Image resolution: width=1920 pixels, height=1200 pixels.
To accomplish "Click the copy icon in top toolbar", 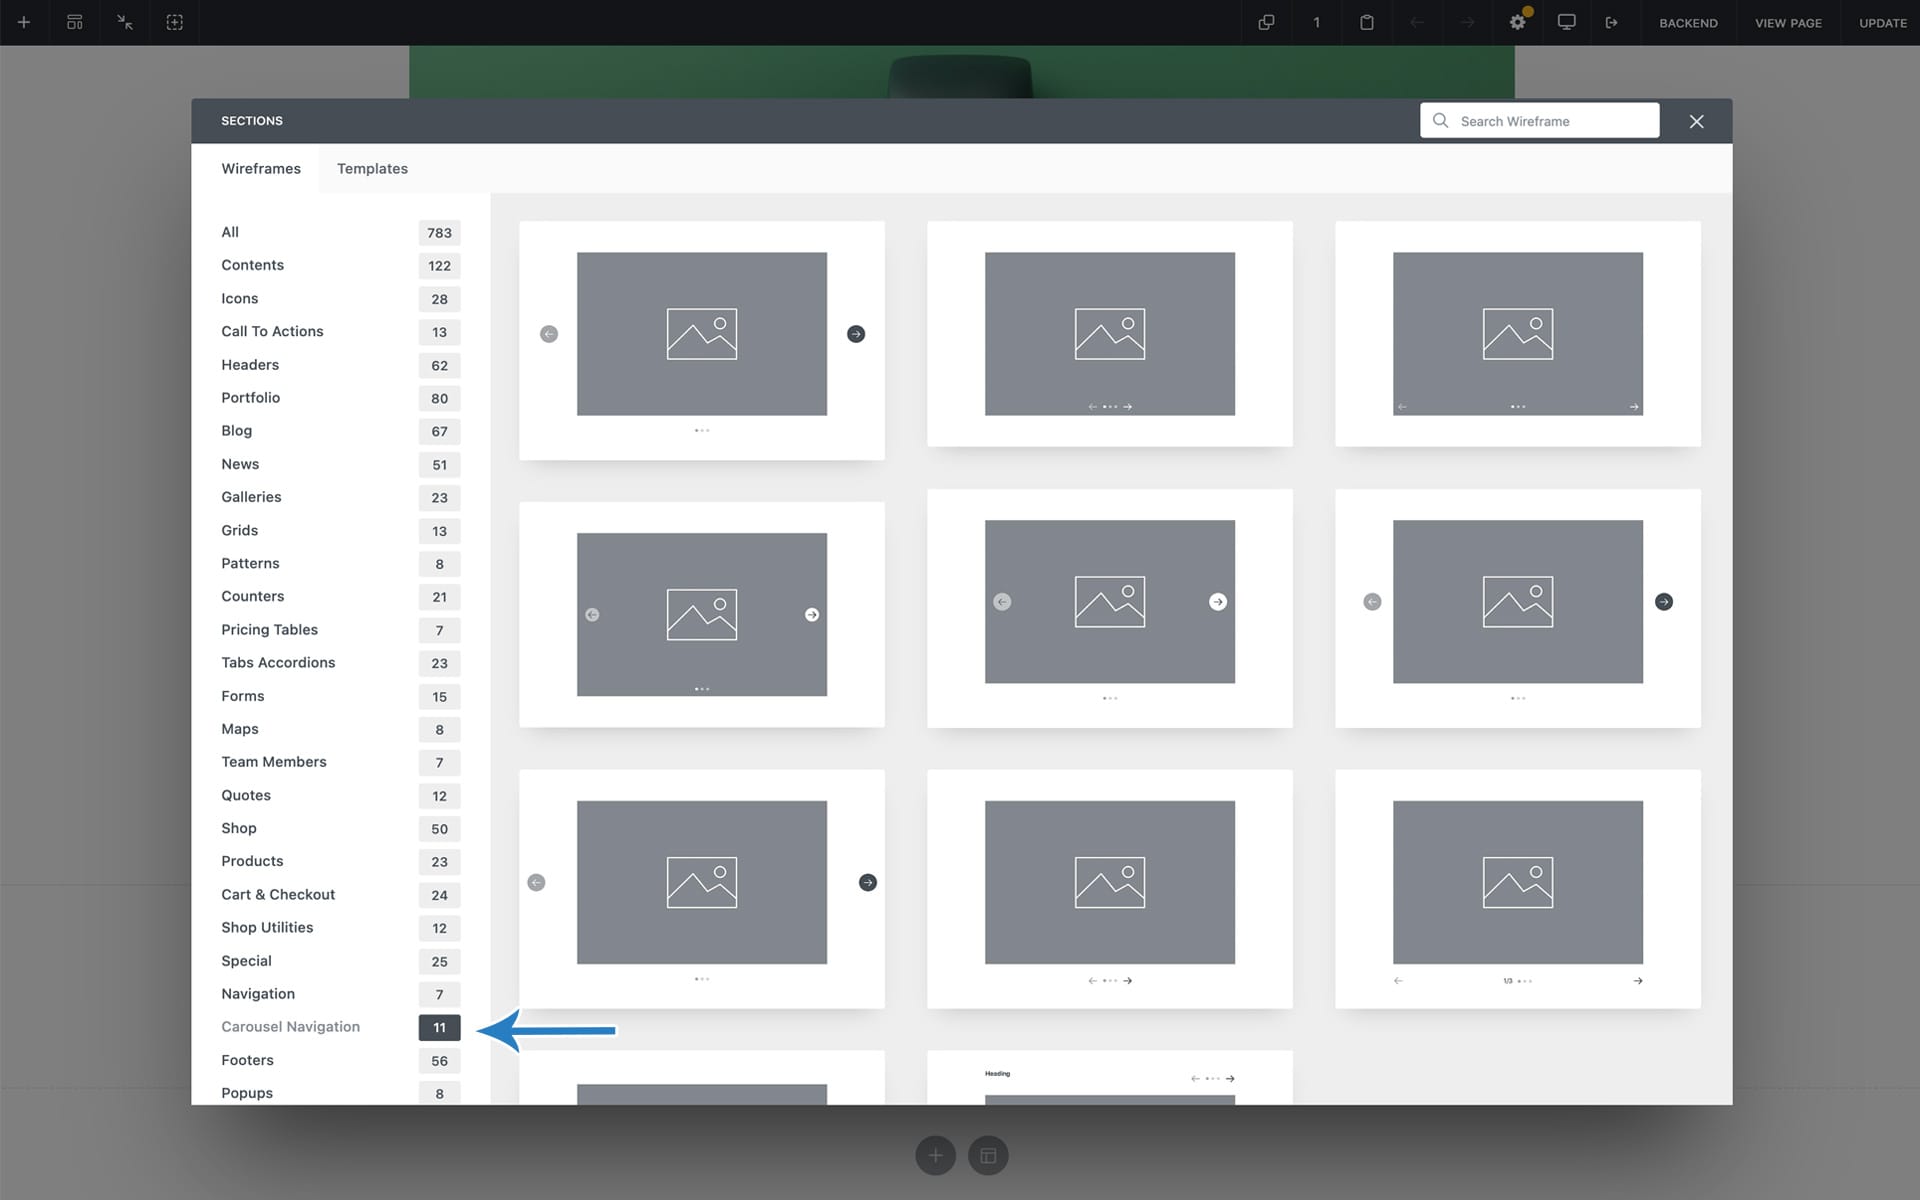I will pos(1266,22).
